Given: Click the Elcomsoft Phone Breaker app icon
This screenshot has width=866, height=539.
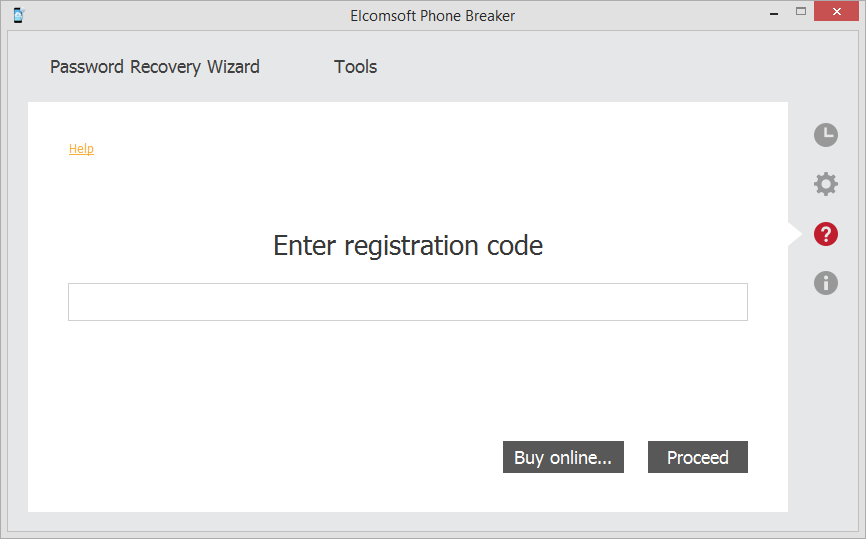Looking at the screenshot, I should coord(19,15).
